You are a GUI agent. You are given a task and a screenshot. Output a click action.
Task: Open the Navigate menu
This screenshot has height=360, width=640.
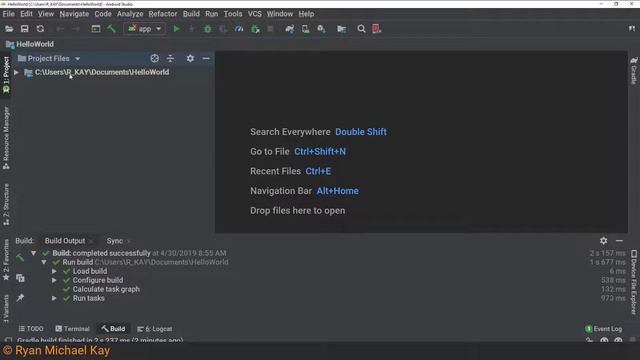(74, 14)
